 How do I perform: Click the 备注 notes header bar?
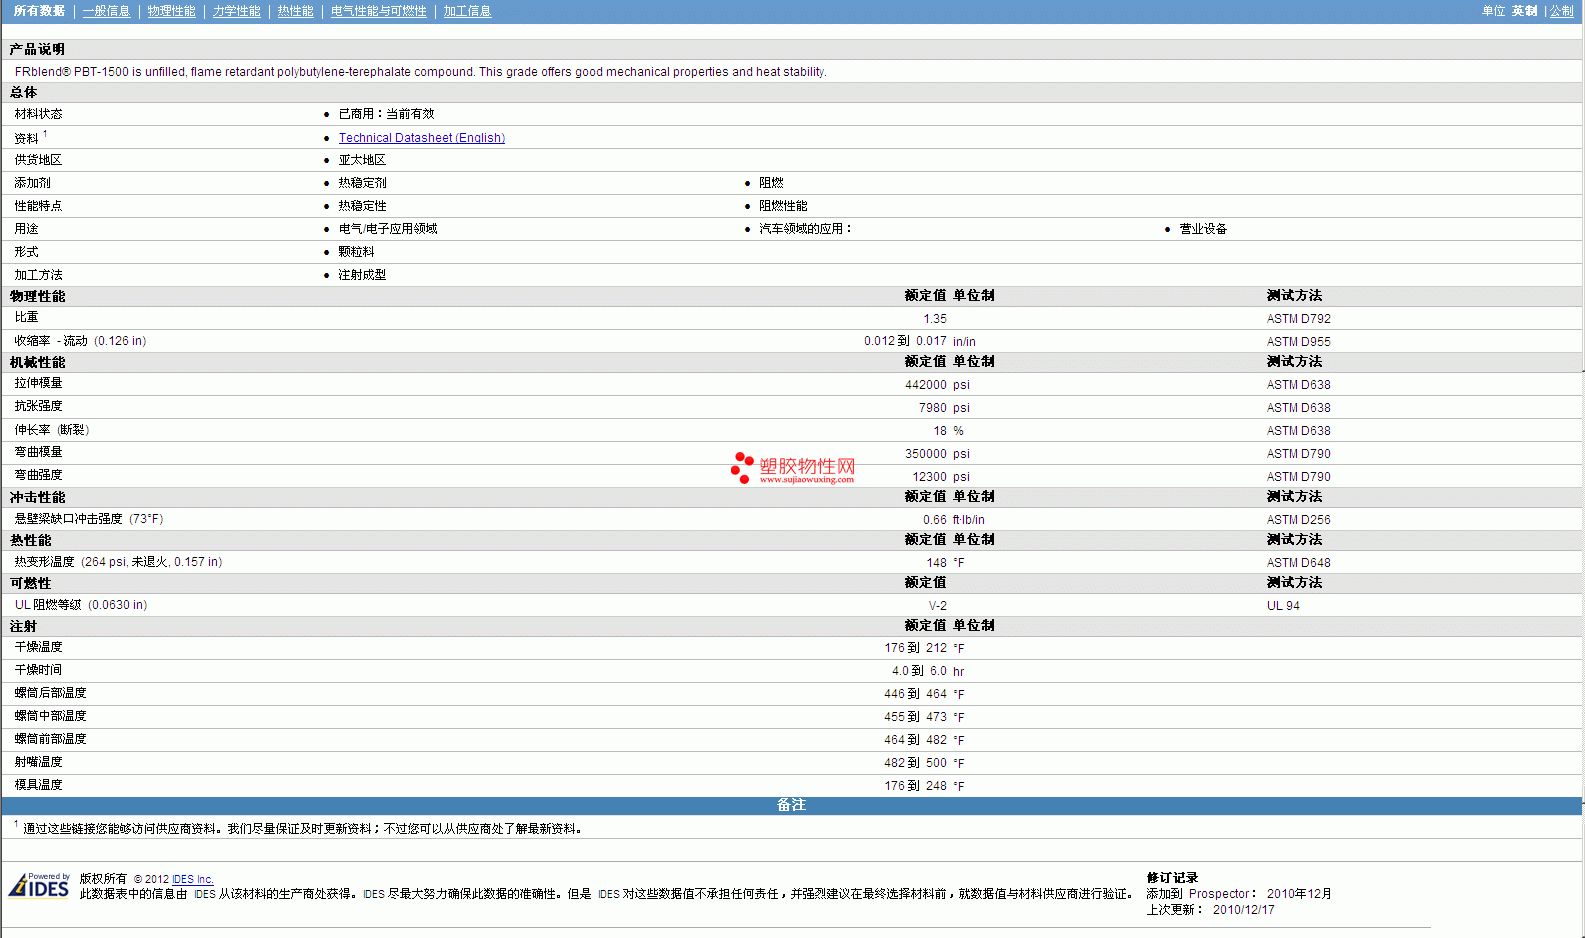coord(791,805)
